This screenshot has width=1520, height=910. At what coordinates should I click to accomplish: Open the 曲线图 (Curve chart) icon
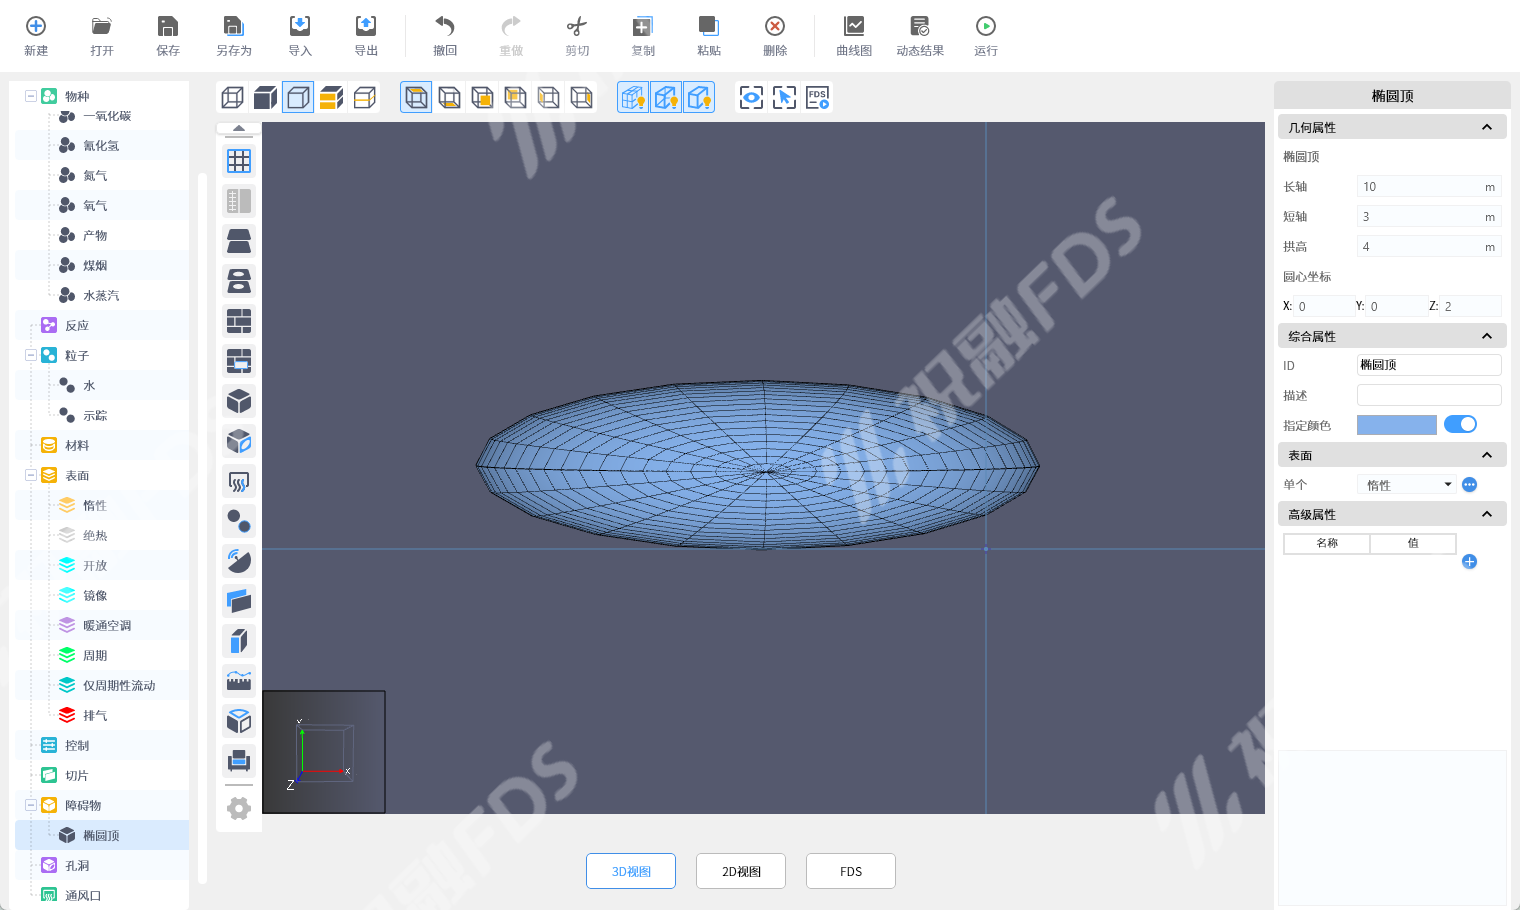[854, 27]
